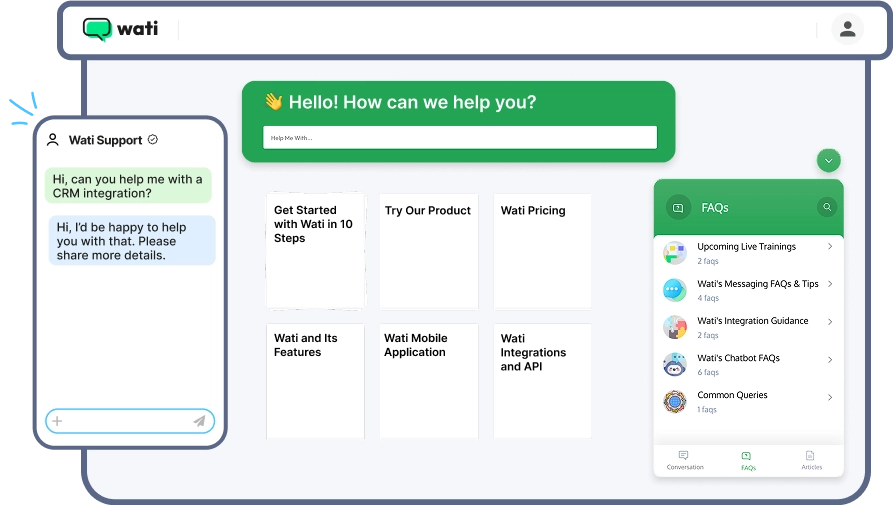Image resolution: width=893 pixels, height=505 pixels.
Task: Click Common Queries title
Action: pyautogui.click(x=732, y=395)
